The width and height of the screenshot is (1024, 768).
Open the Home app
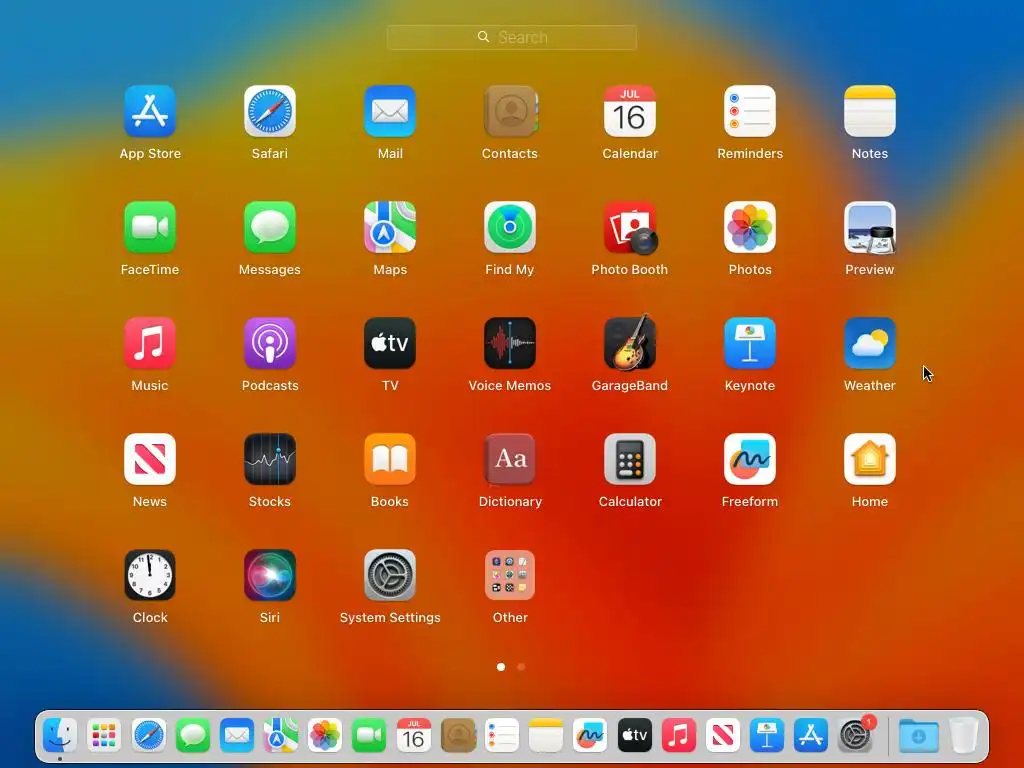click(870, 459)
